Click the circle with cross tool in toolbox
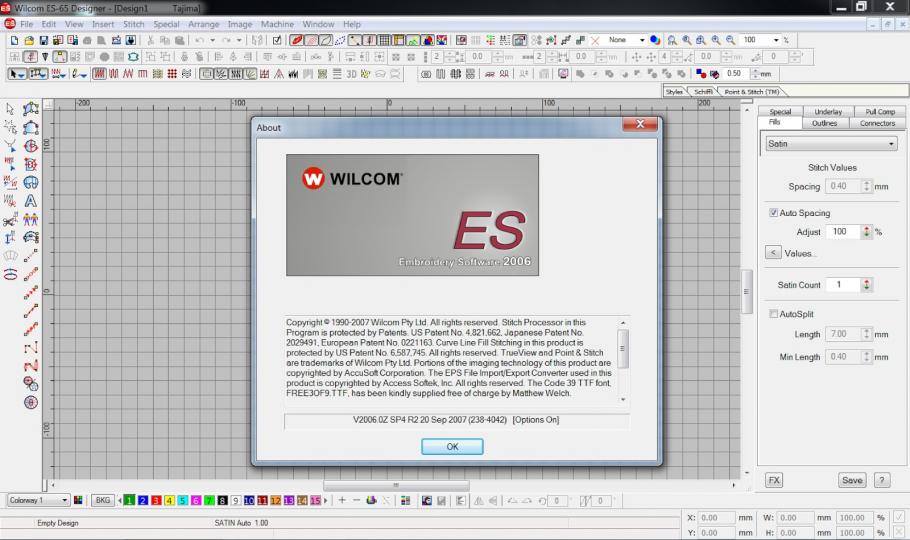910x540 pixels. [x=31, y=402]
